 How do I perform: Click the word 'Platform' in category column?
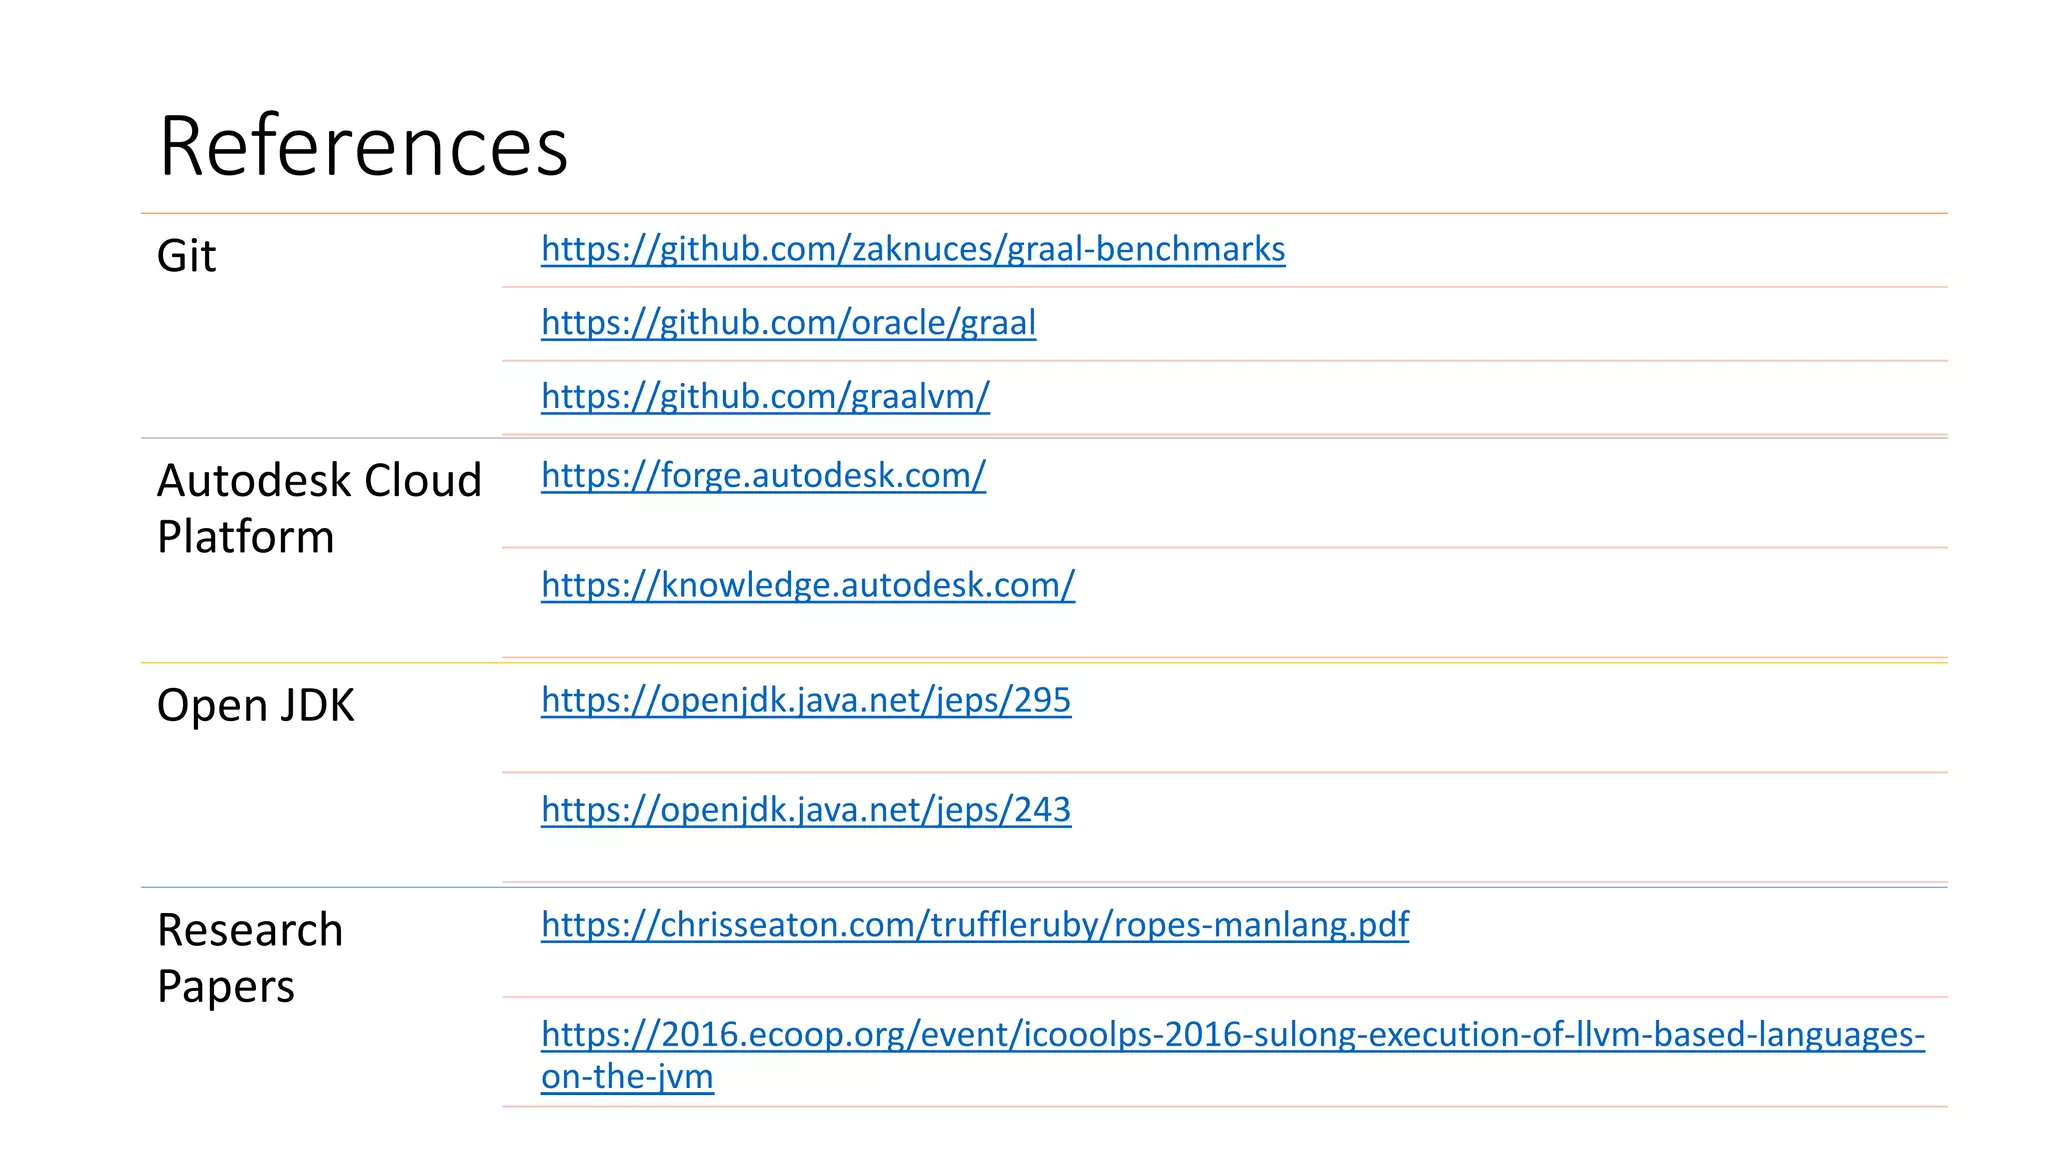(245, 538)
